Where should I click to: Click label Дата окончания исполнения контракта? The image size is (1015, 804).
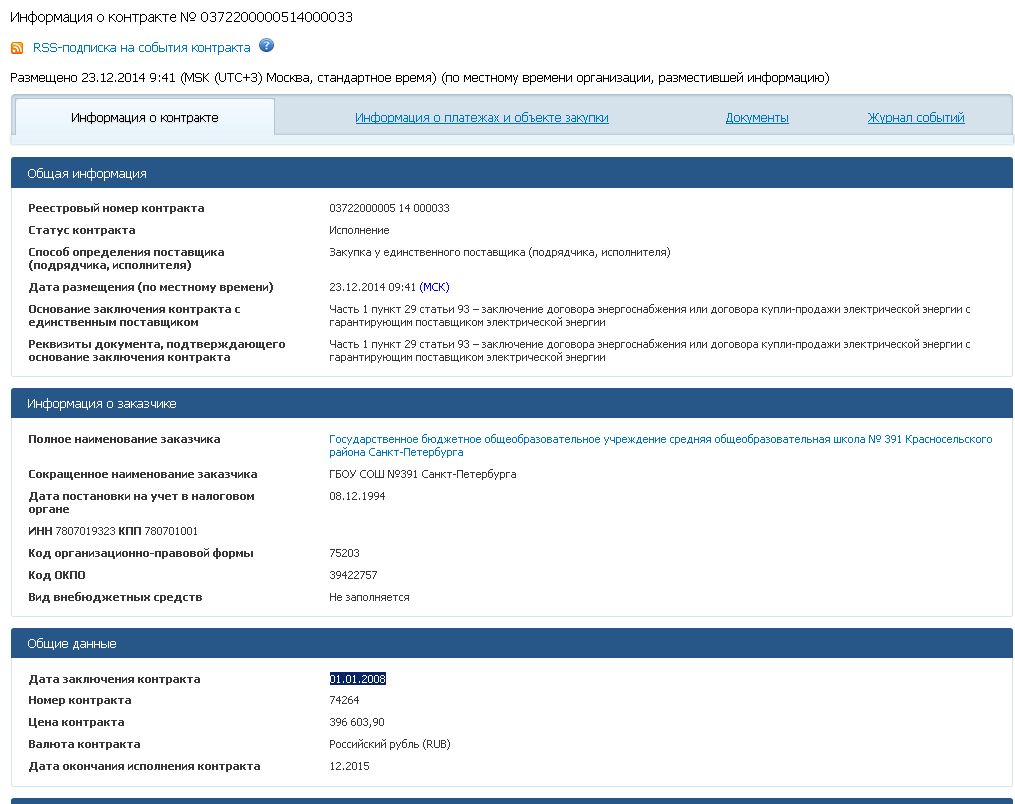coord(144,766)
